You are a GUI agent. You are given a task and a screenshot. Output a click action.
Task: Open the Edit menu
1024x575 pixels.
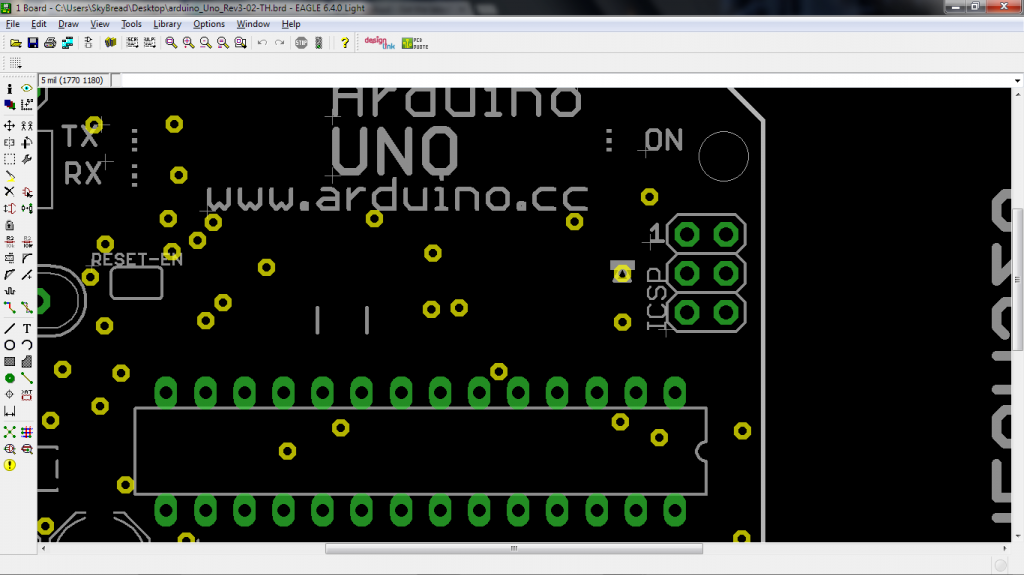[39, 24]
